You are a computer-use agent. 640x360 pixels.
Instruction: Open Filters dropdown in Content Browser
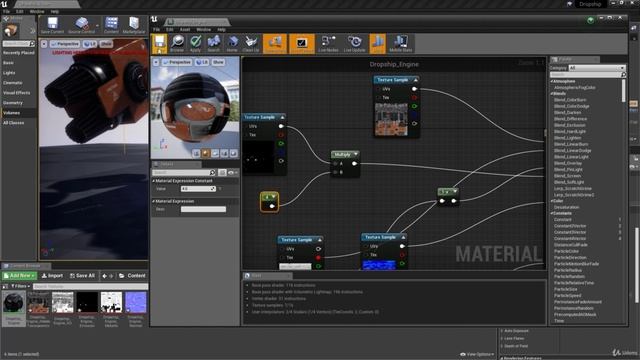coord(20,286)
